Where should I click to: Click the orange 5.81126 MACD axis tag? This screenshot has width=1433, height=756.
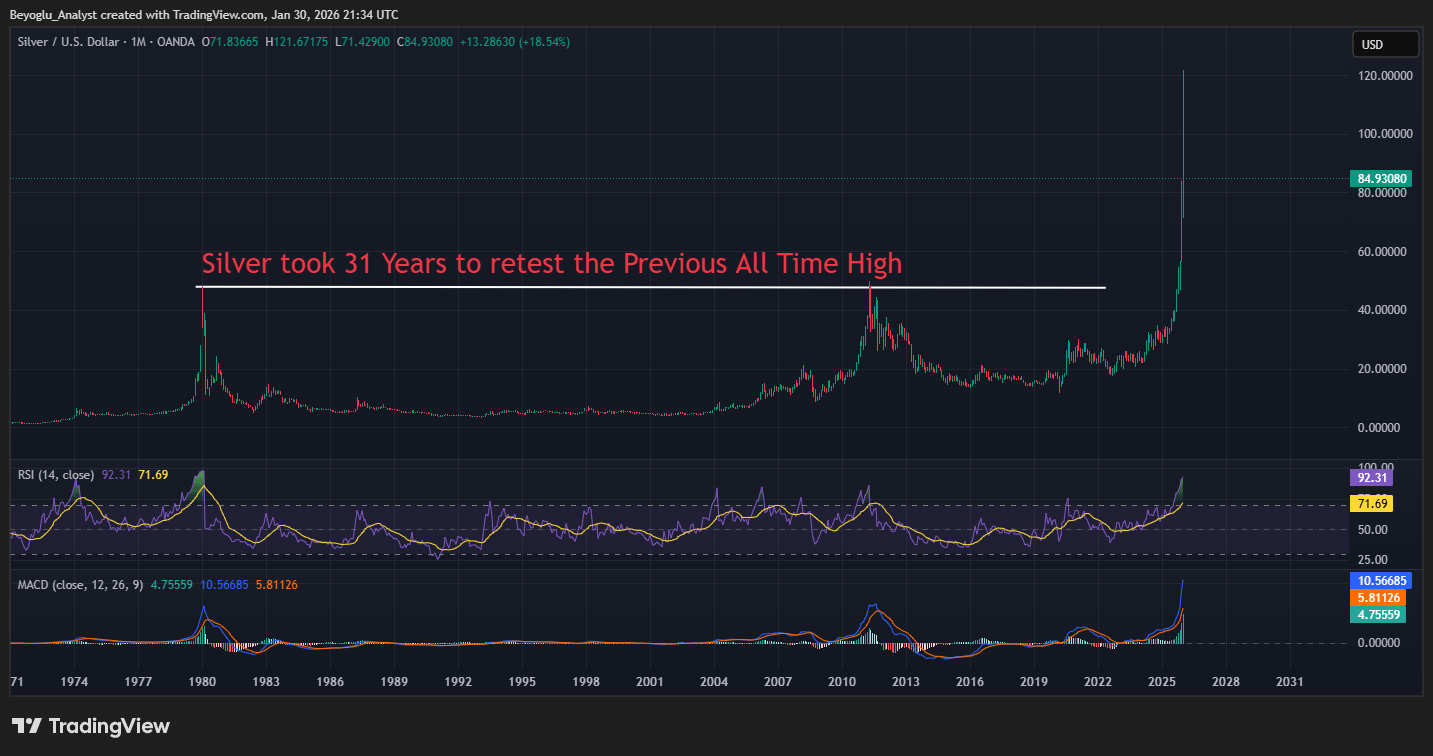[1378, 597]
